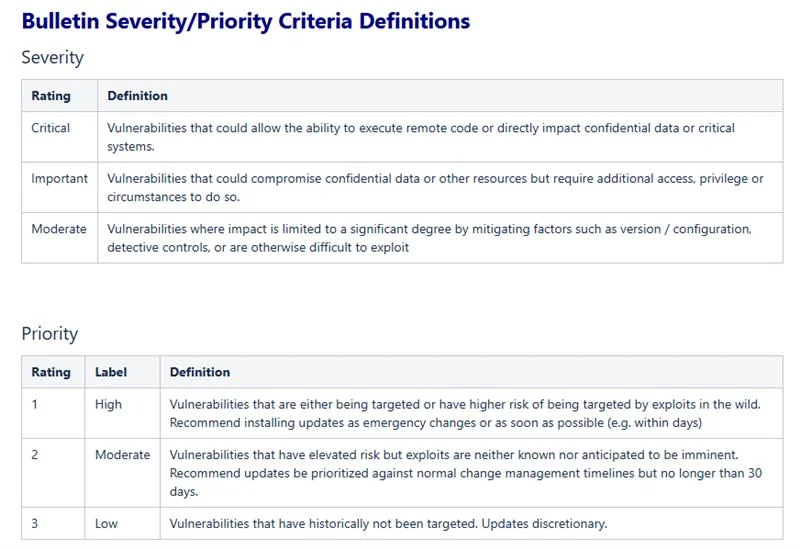This screenshot has height=549, width=800.
Task: Click the definition mentioning 30 days timeline
Action: [x=465, y=472]
